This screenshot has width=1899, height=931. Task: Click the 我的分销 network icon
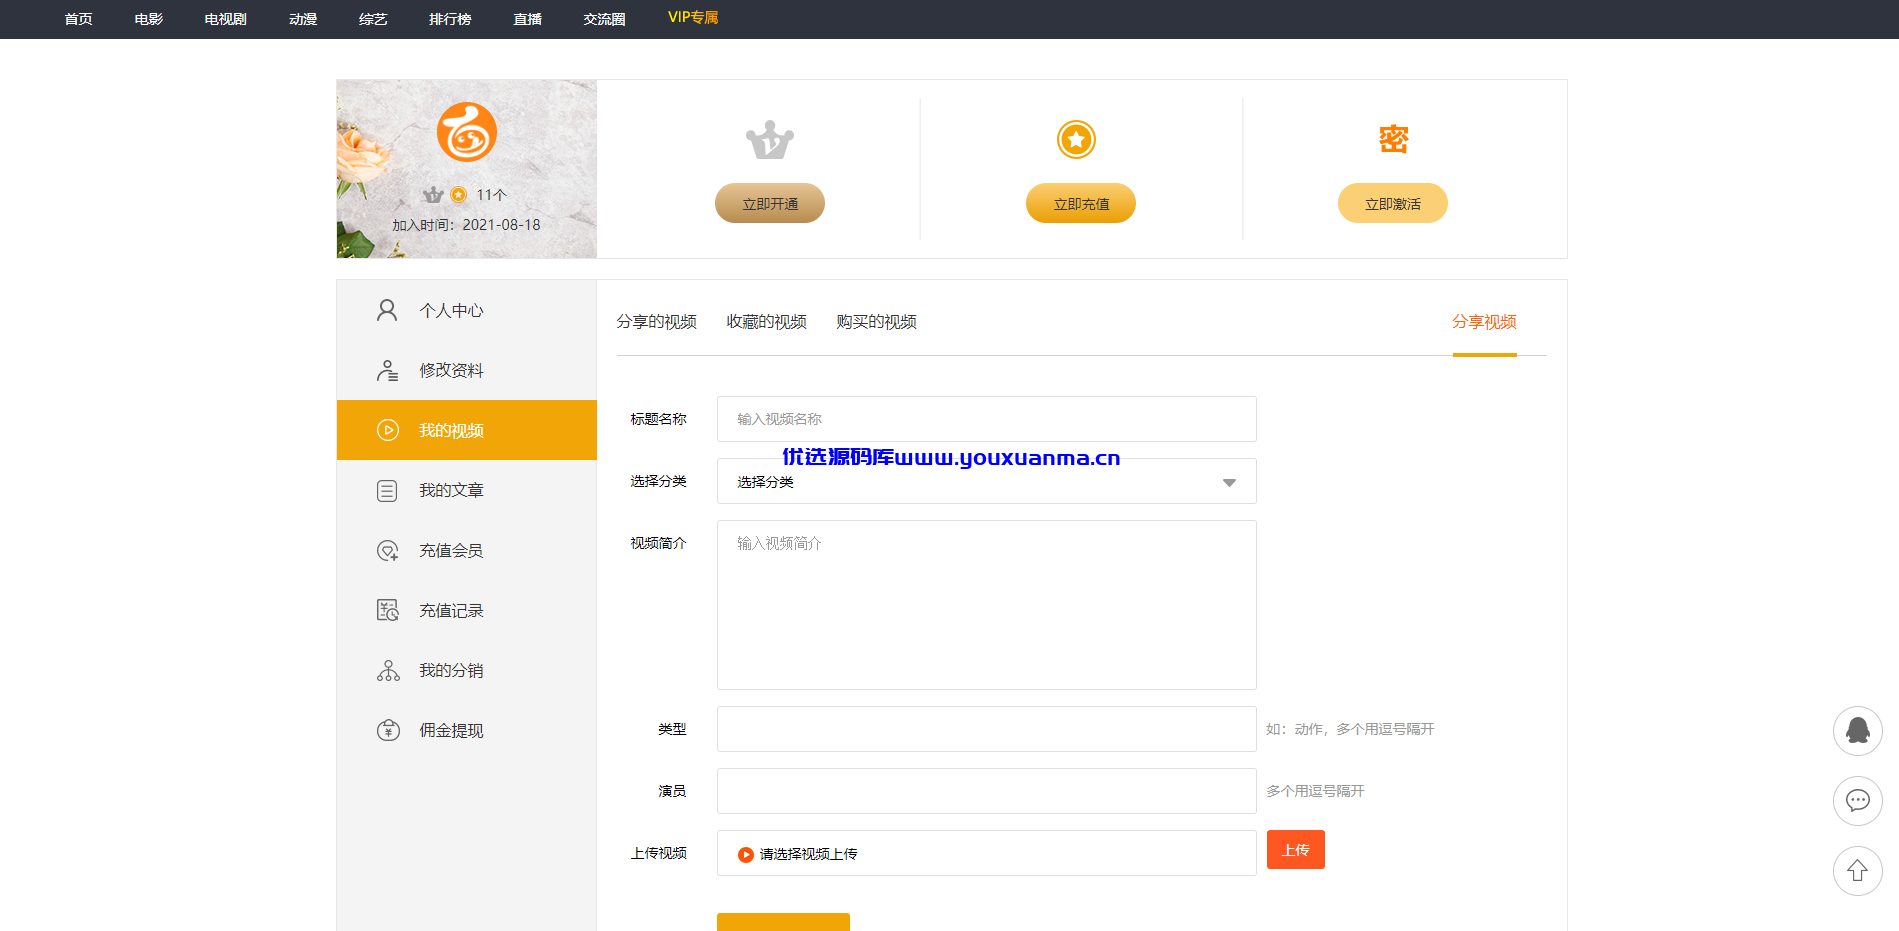pos(388,670)
